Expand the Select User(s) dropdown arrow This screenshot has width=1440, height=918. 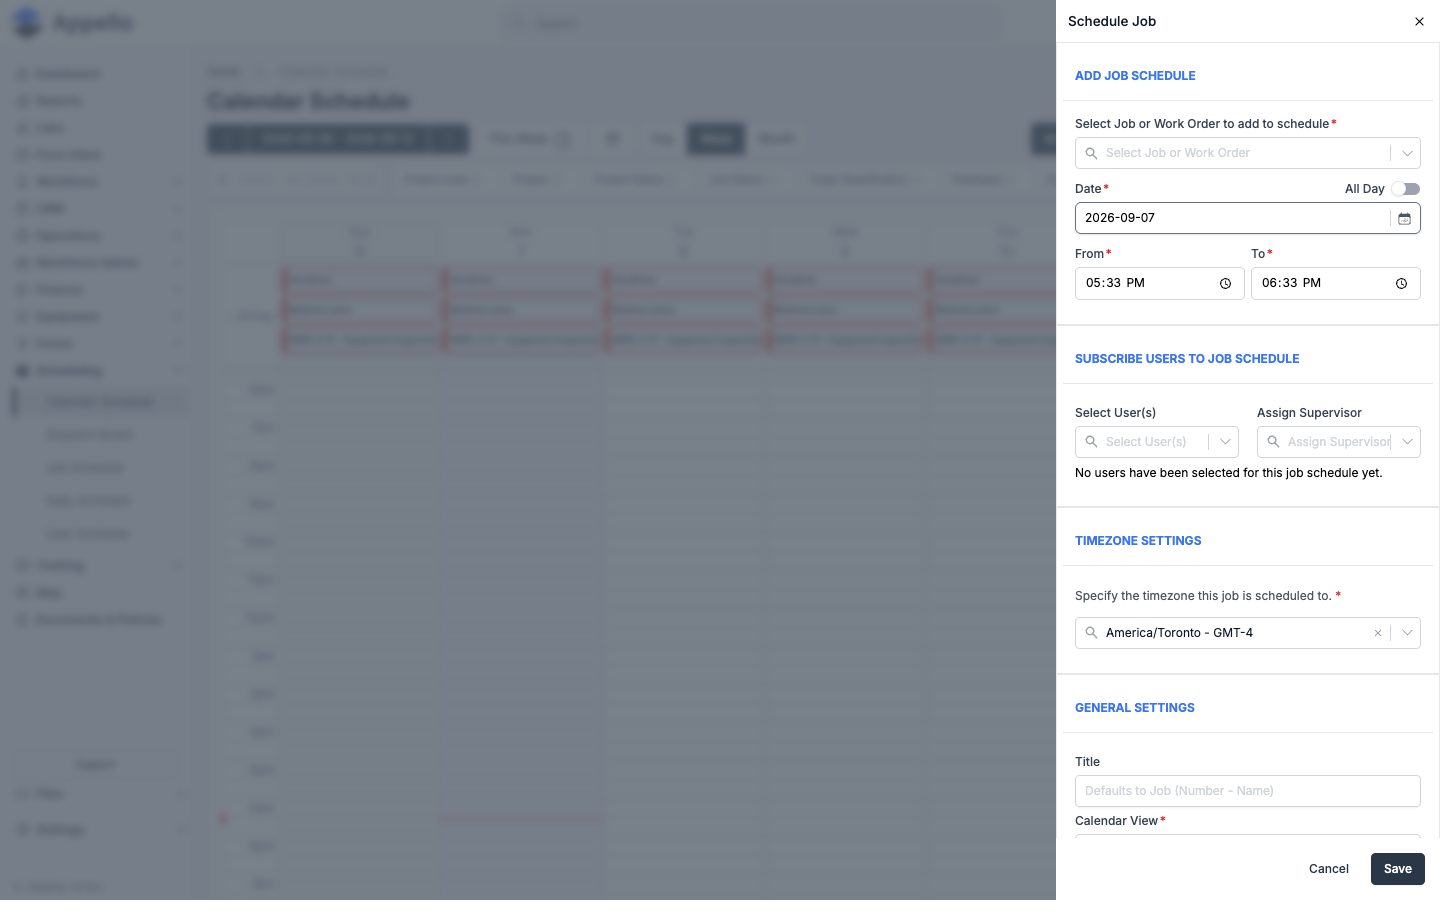(1225, 442)
